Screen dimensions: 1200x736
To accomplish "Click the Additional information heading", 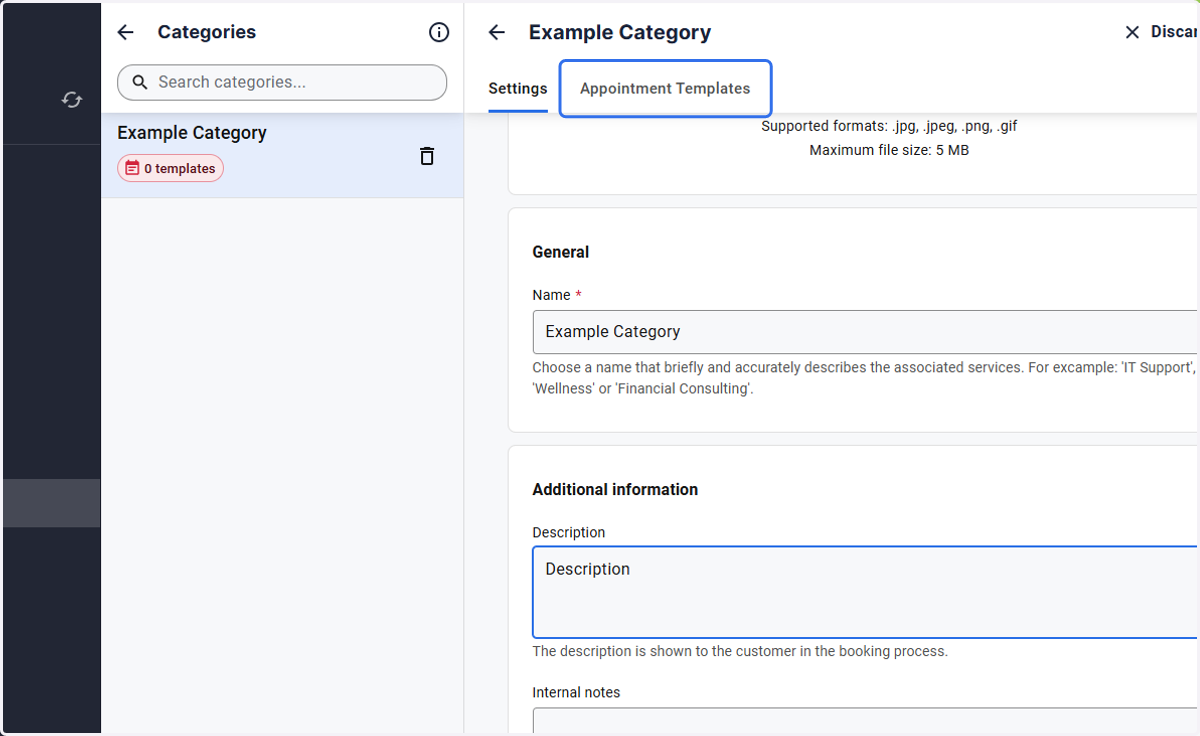I will (615, 489).
